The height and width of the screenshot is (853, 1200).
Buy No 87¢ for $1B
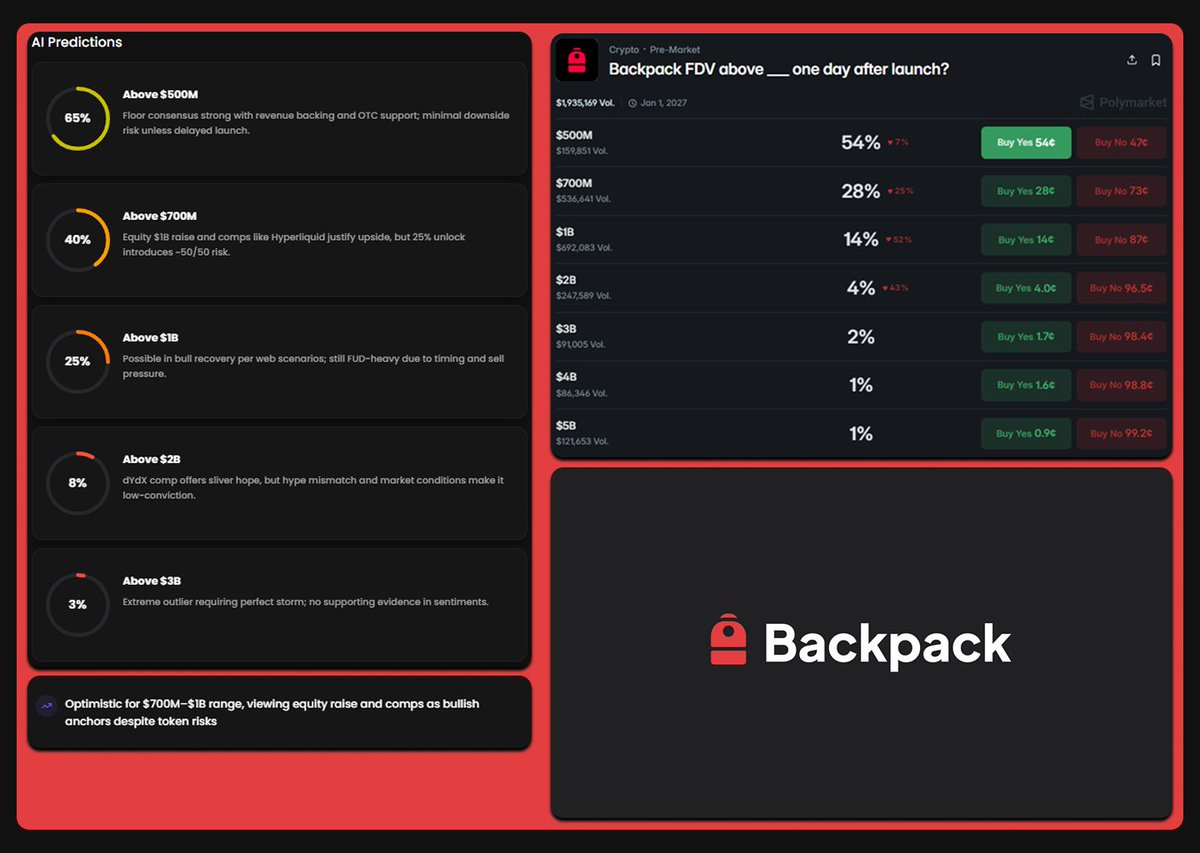tap(1121, 240)
